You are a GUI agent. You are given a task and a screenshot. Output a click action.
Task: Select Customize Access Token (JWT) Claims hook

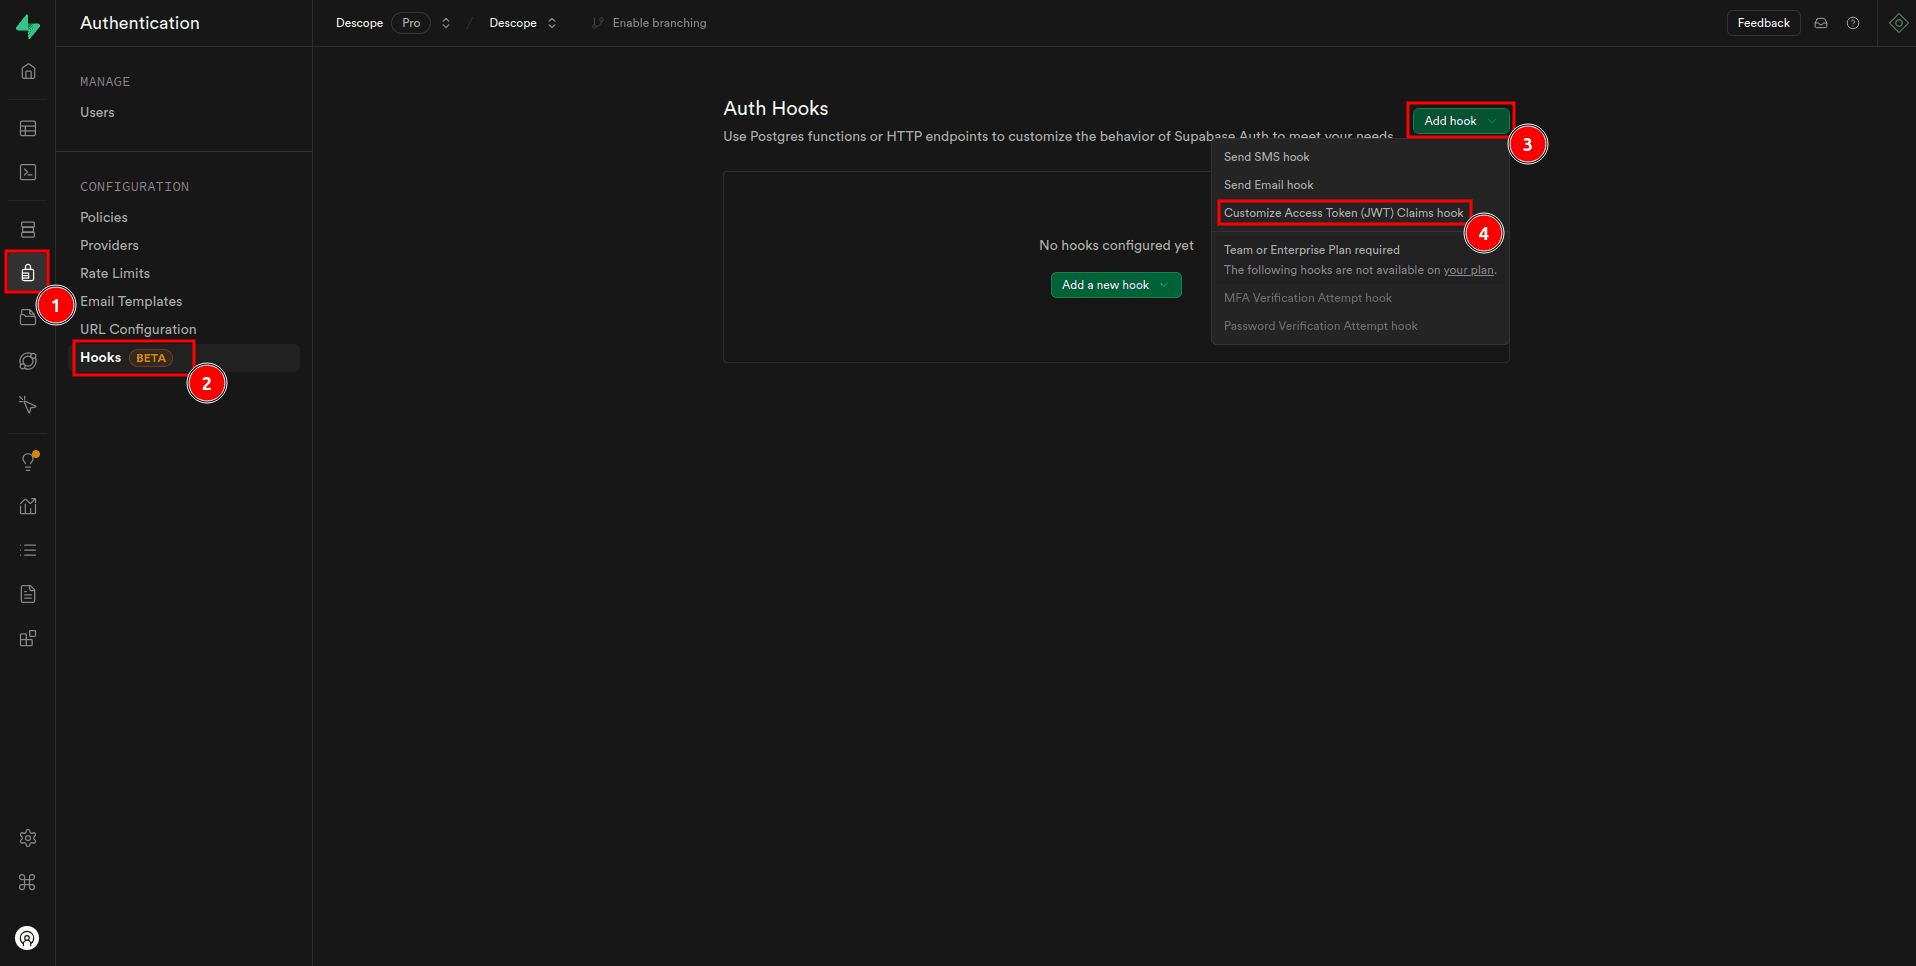click(x=1343, y=213)
